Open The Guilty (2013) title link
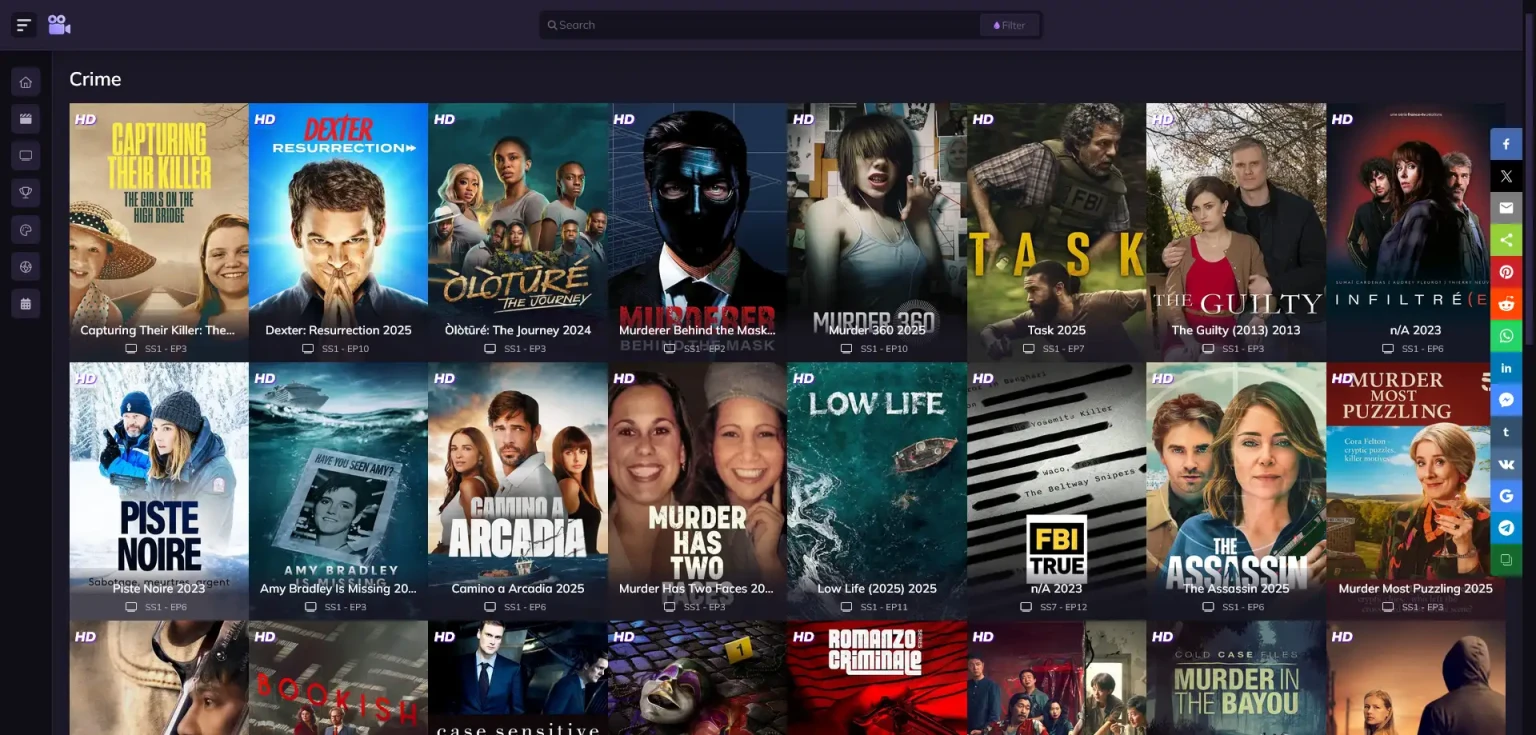This screenshot has height=735, width=1536. click(x=1236, y=330)
